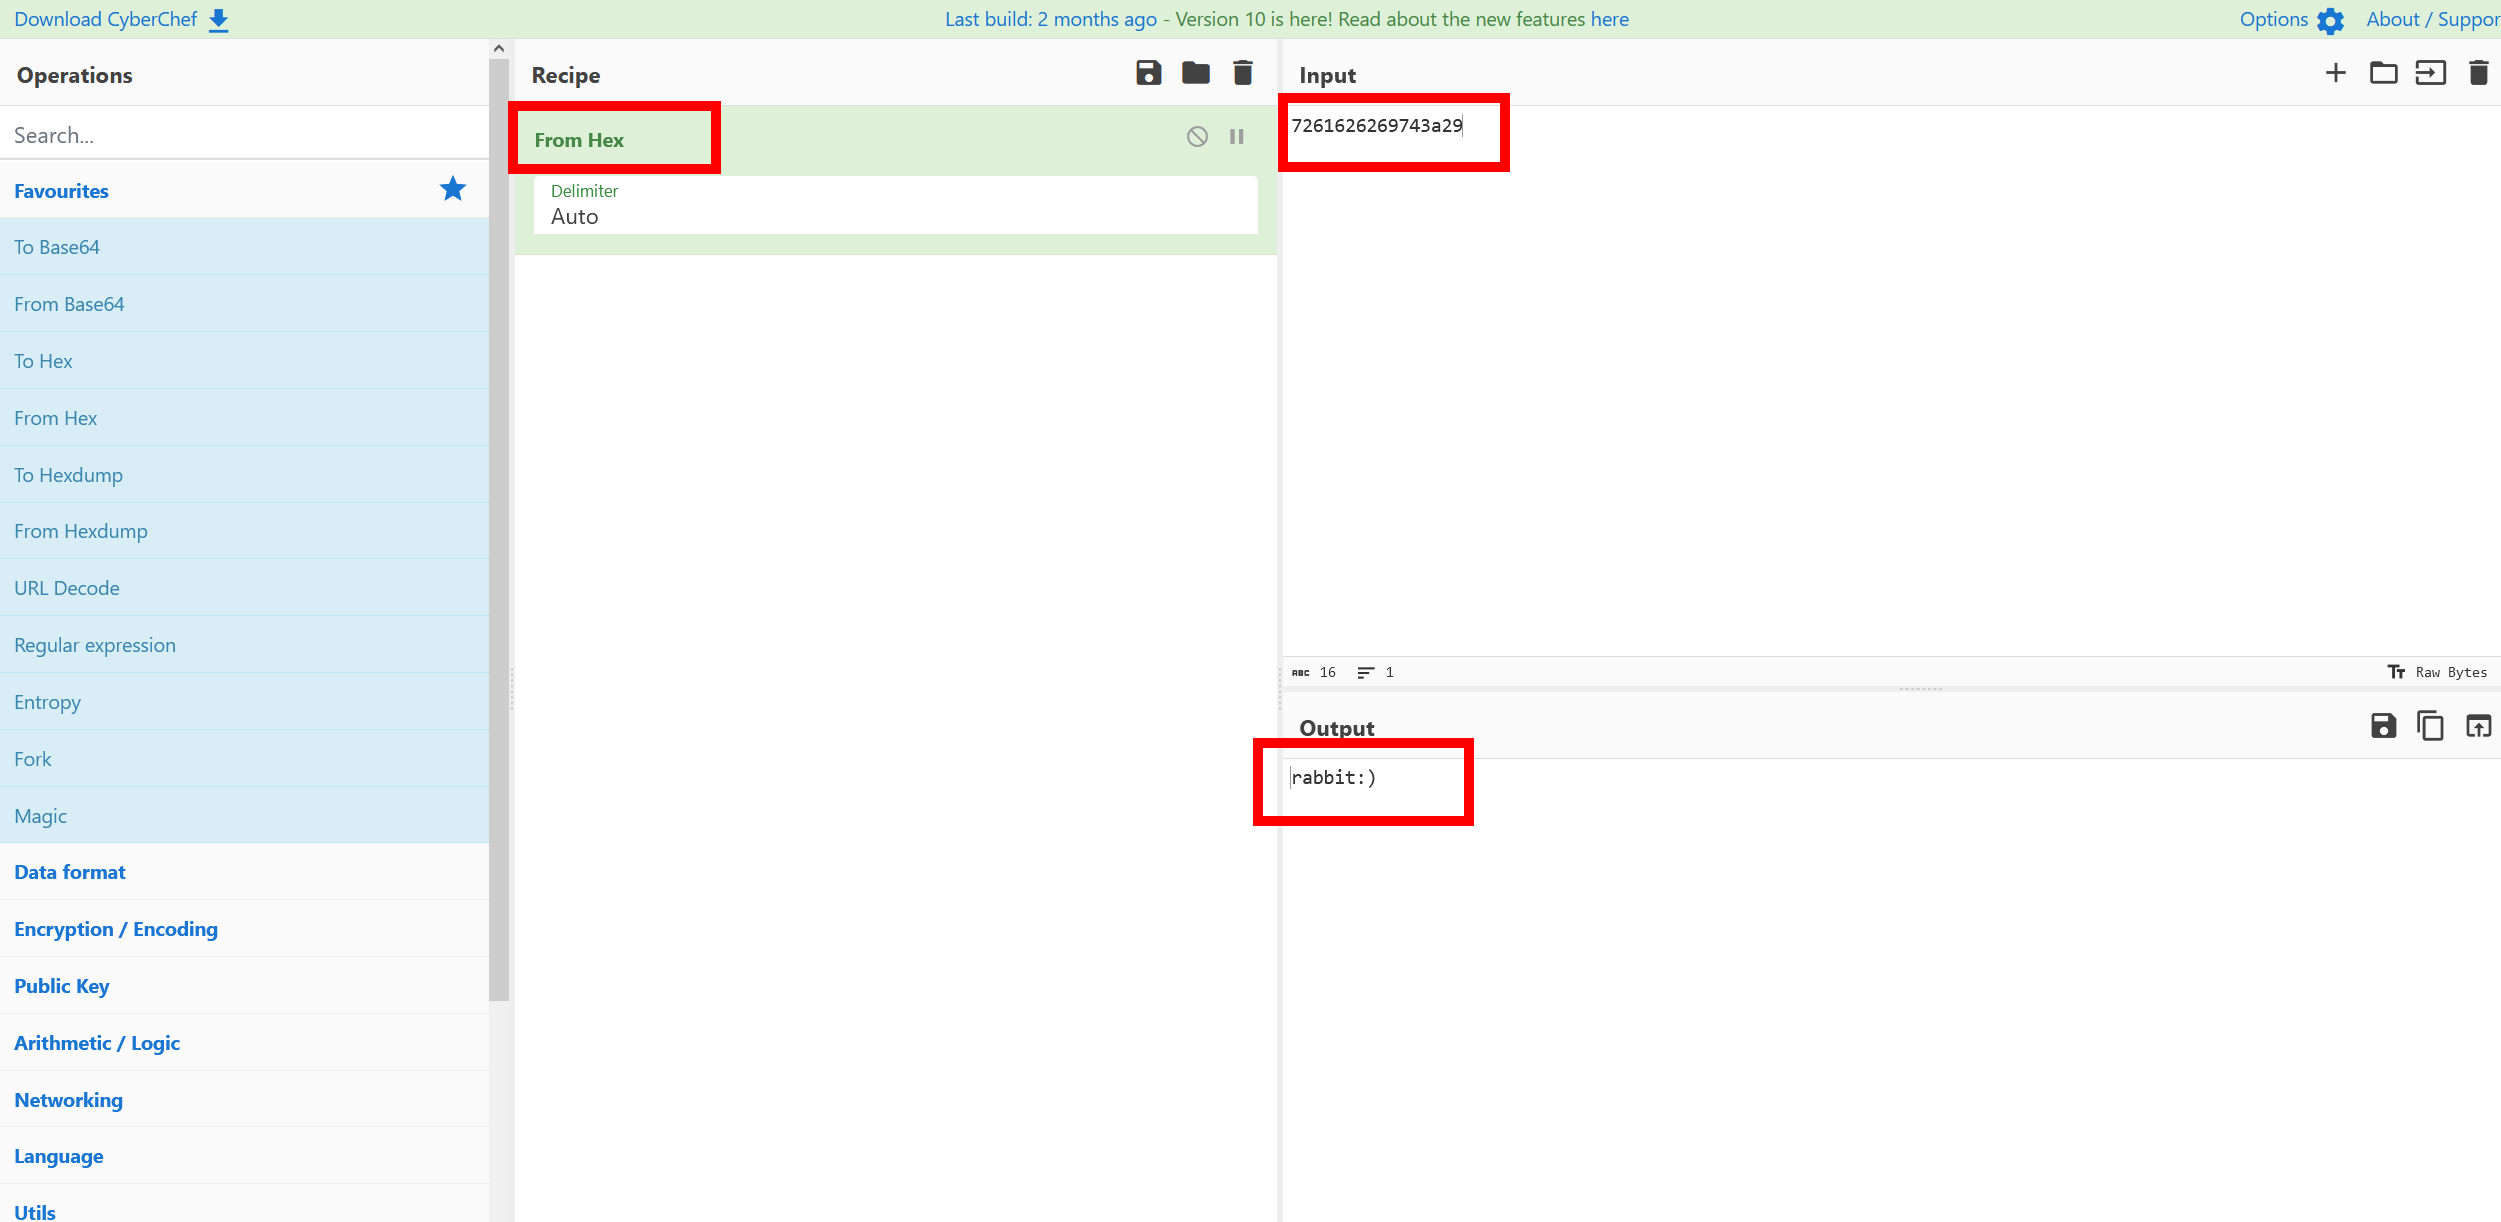Clear recipe with trash icon
The width and height of the screenshot is (2501, 1222).
(1242, 73)
